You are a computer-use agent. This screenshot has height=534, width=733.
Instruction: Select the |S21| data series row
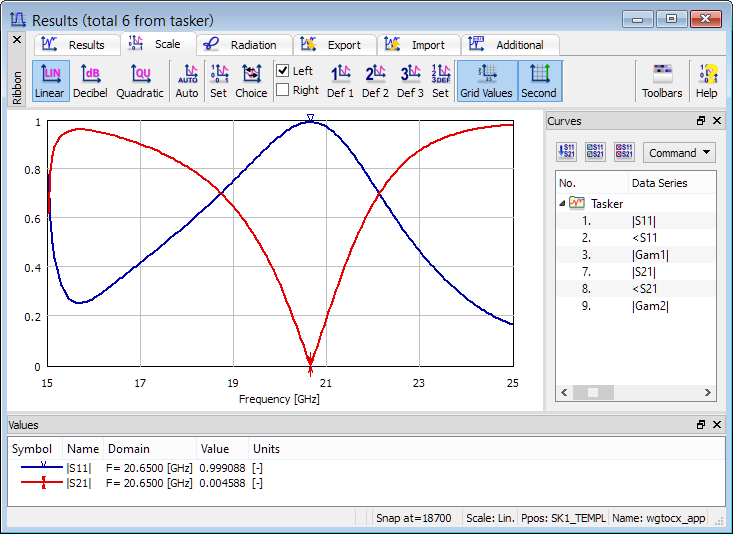pyautogui.click(x=643, y=271)
